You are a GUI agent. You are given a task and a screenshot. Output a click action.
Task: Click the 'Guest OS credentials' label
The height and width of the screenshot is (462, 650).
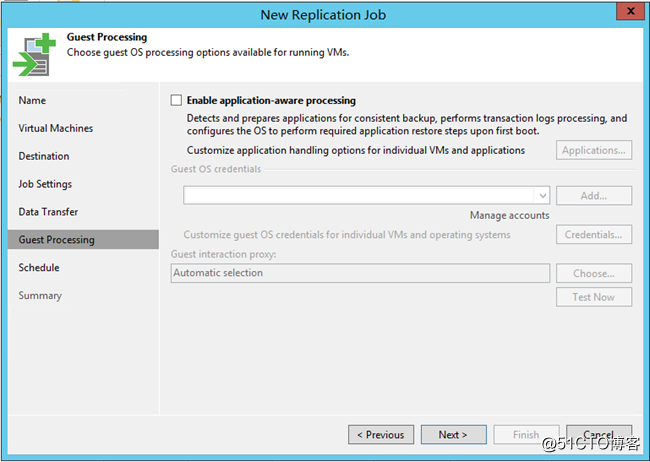click(216, 169)
